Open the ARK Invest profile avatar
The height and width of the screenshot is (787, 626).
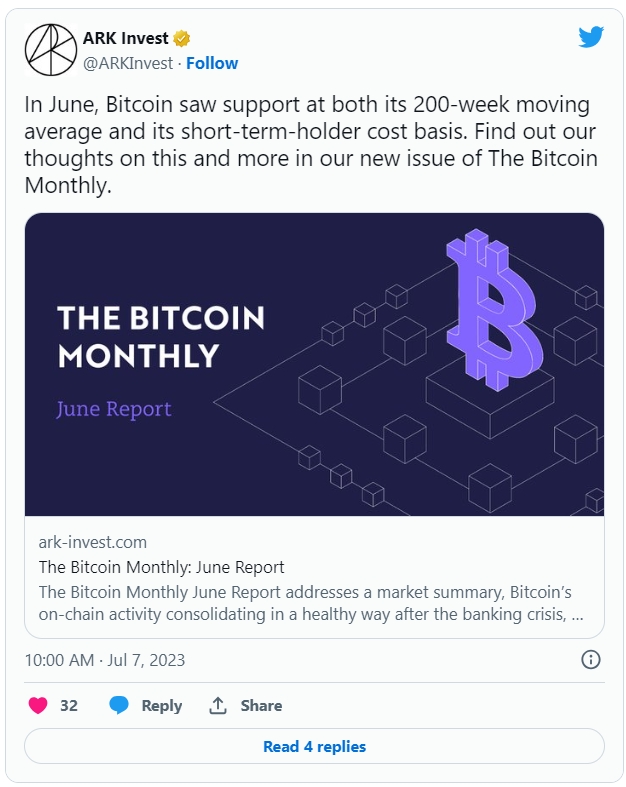[x=50, y=50]
